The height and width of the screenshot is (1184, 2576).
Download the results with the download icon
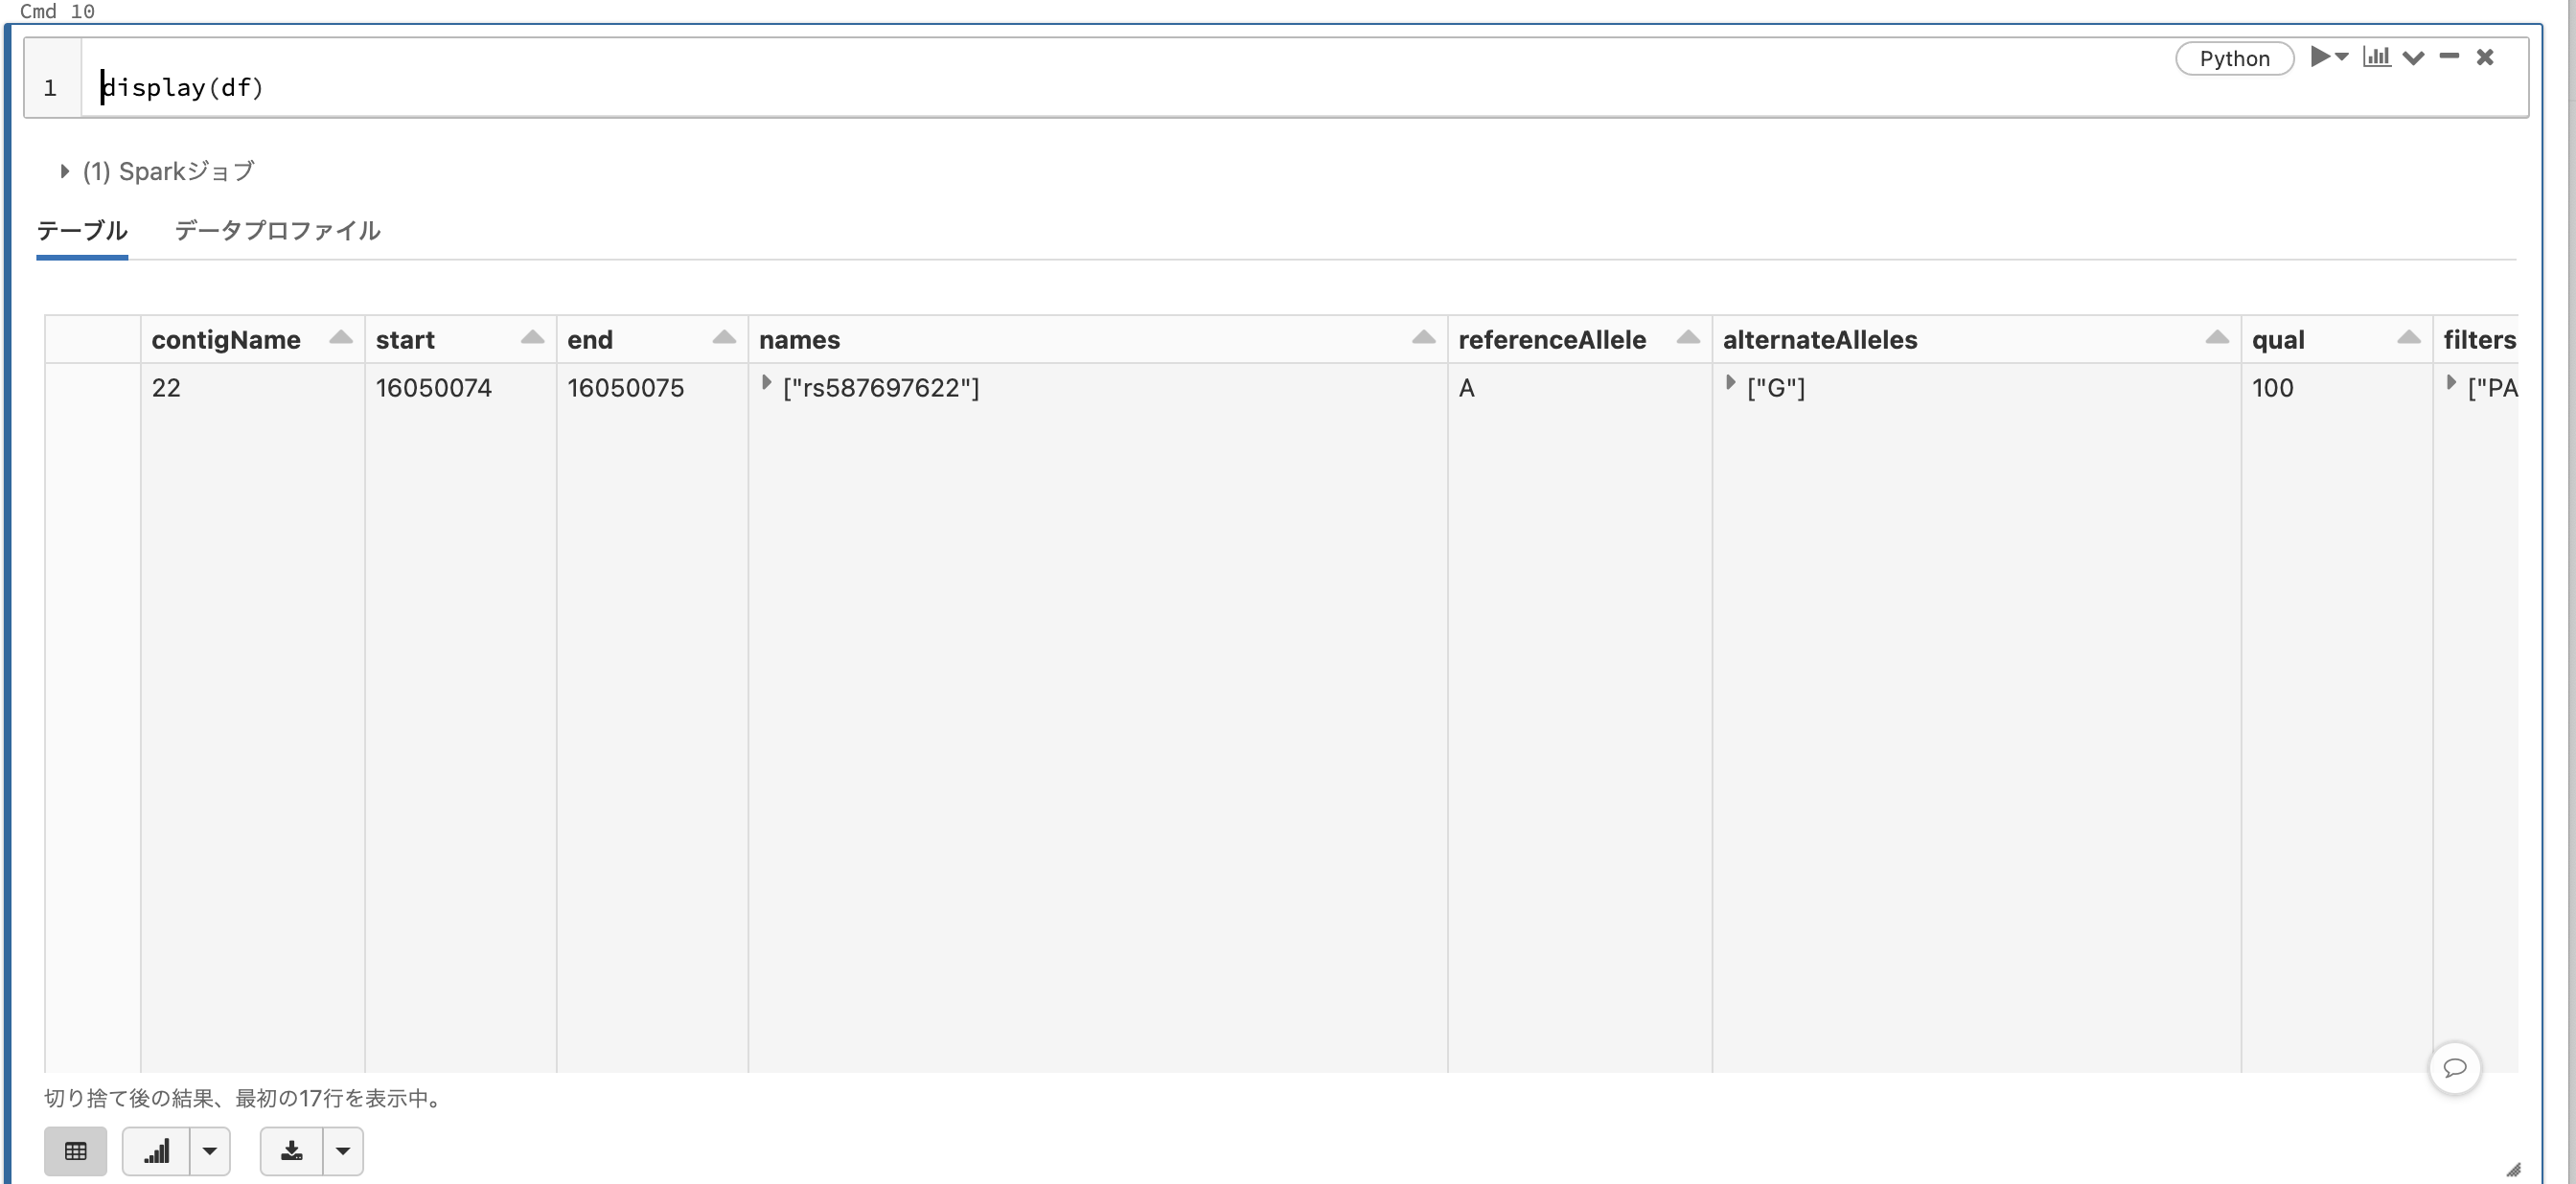[292, 1151]
